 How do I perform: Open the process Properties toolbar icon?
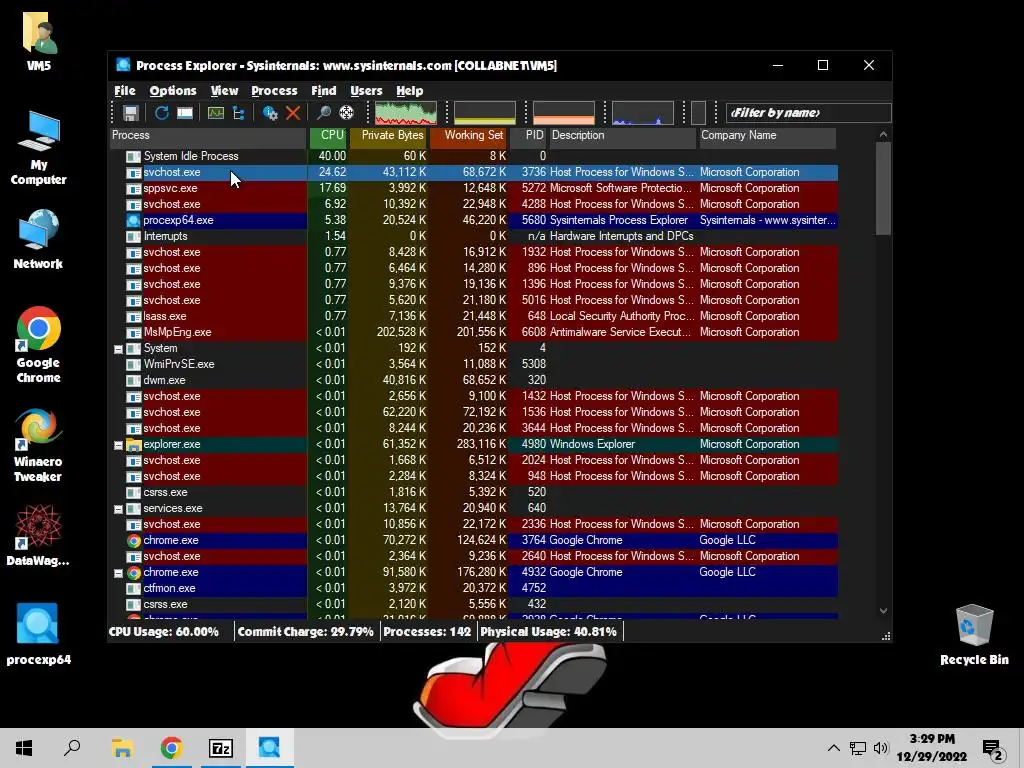coord(270,113)
